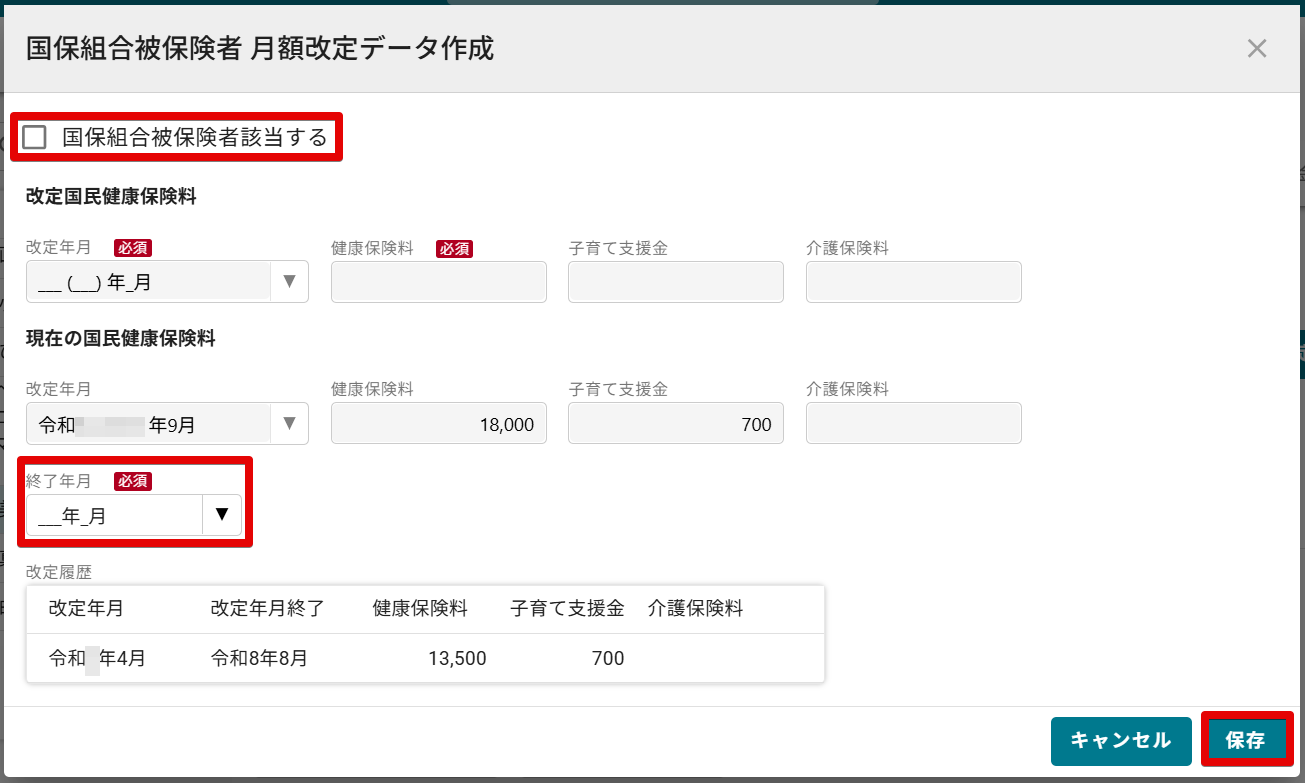Click the 700 value in 改定履歴 row
The image size is (1305, 783).
[x=608, y=658]
